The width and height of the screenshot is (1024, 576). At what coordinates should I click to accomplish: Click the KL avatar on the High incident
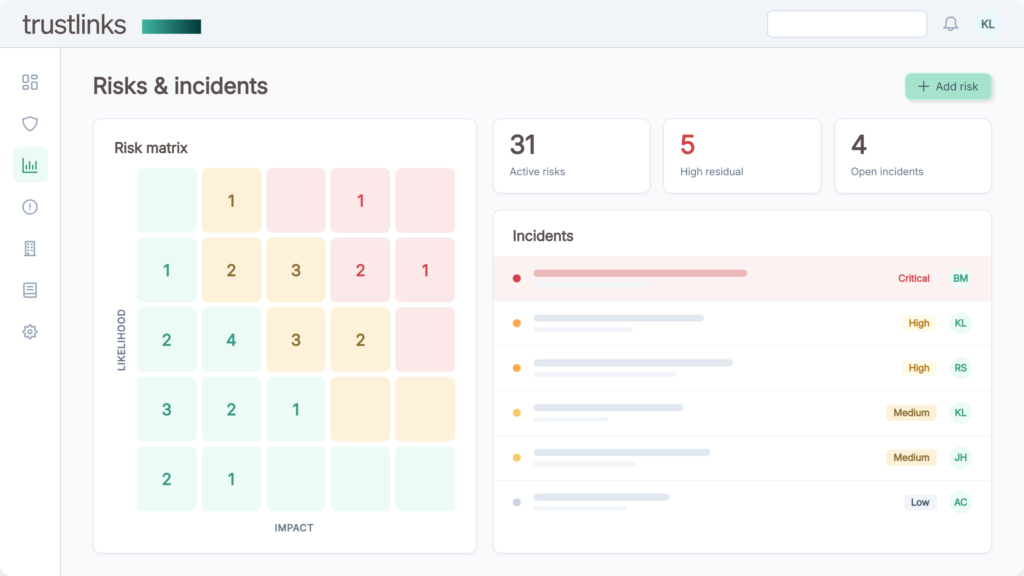(960, 323)
